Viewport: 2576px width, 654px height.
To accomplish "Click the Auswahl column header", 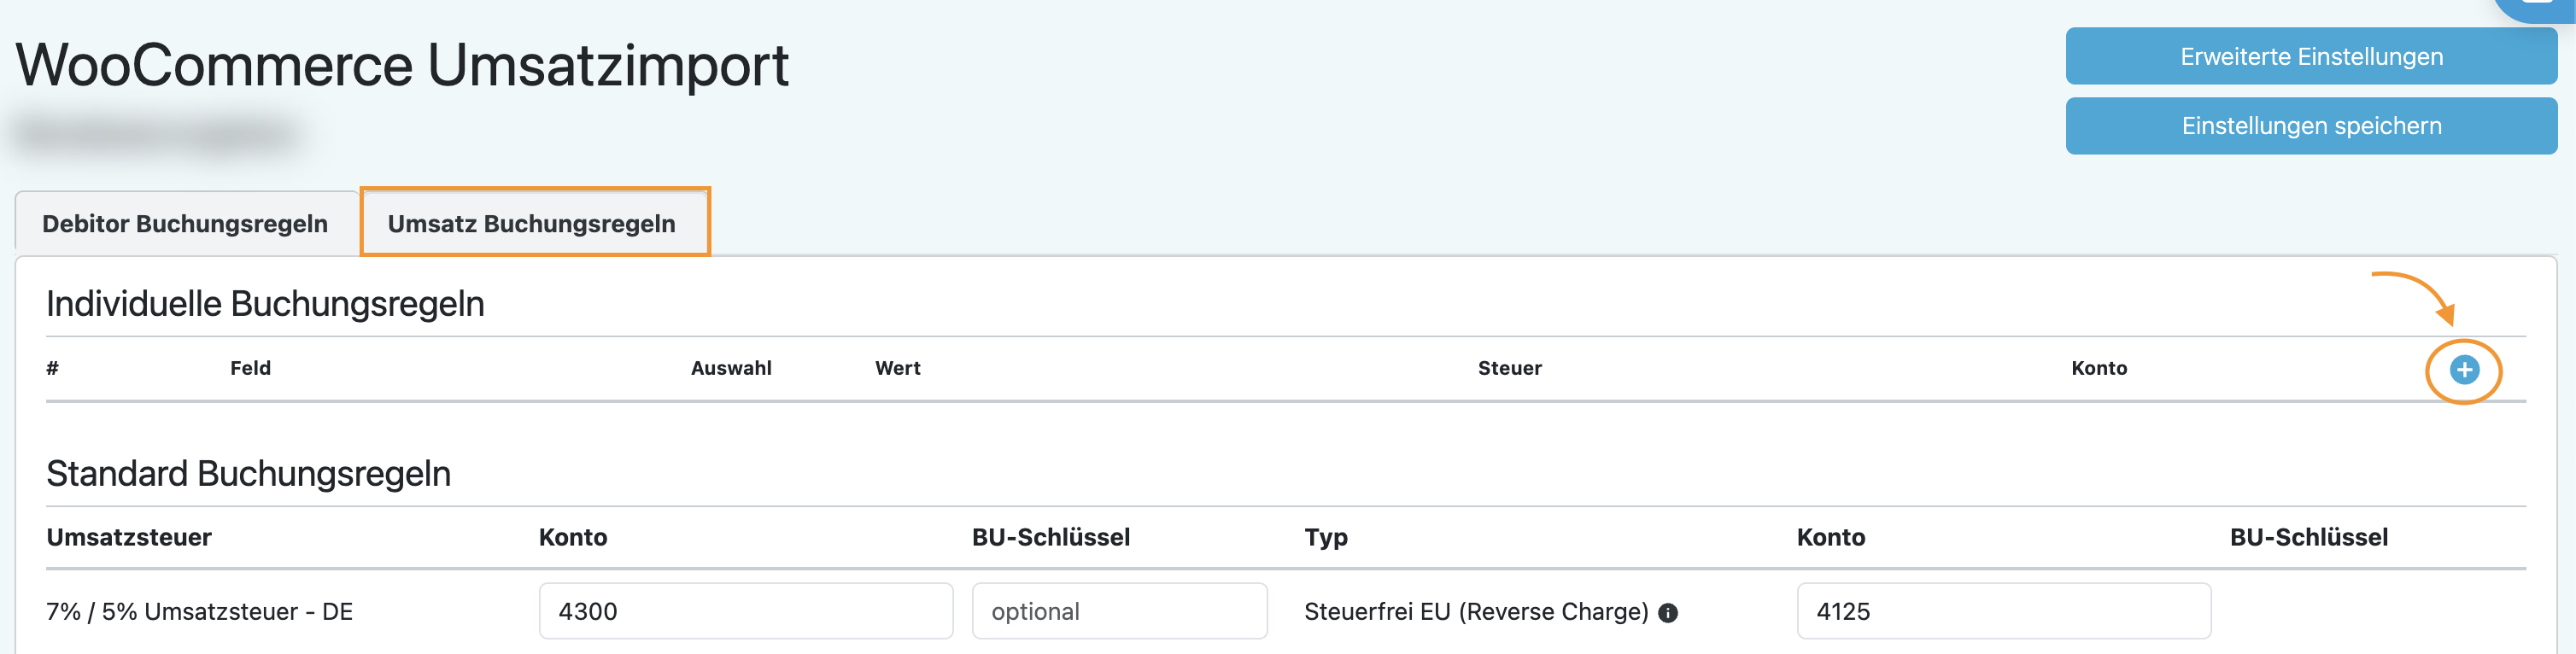I will coord(731,368).
